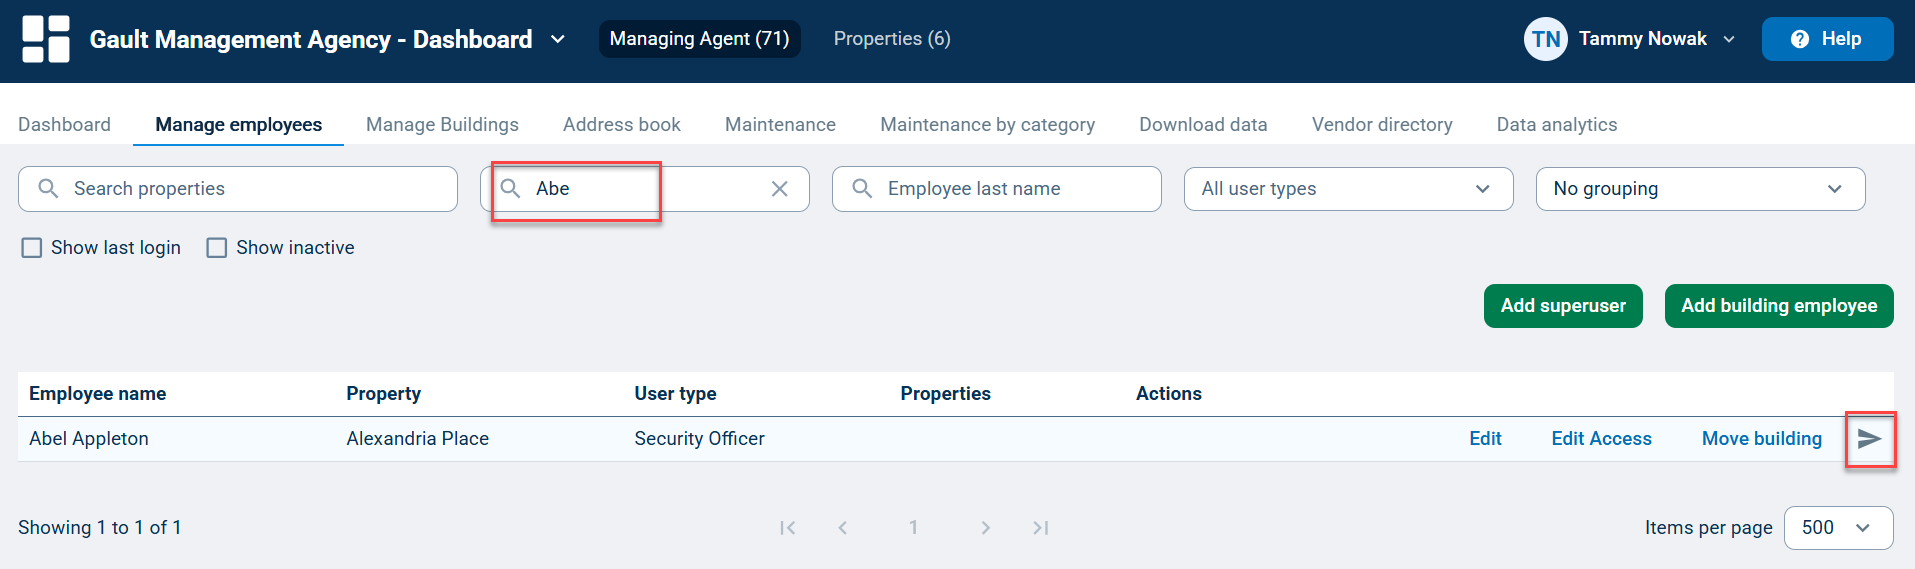Viewport: 1915px width, 569px height.
Task: Click the Gault dashboard grid logo
Action: [x=46, y=39]
